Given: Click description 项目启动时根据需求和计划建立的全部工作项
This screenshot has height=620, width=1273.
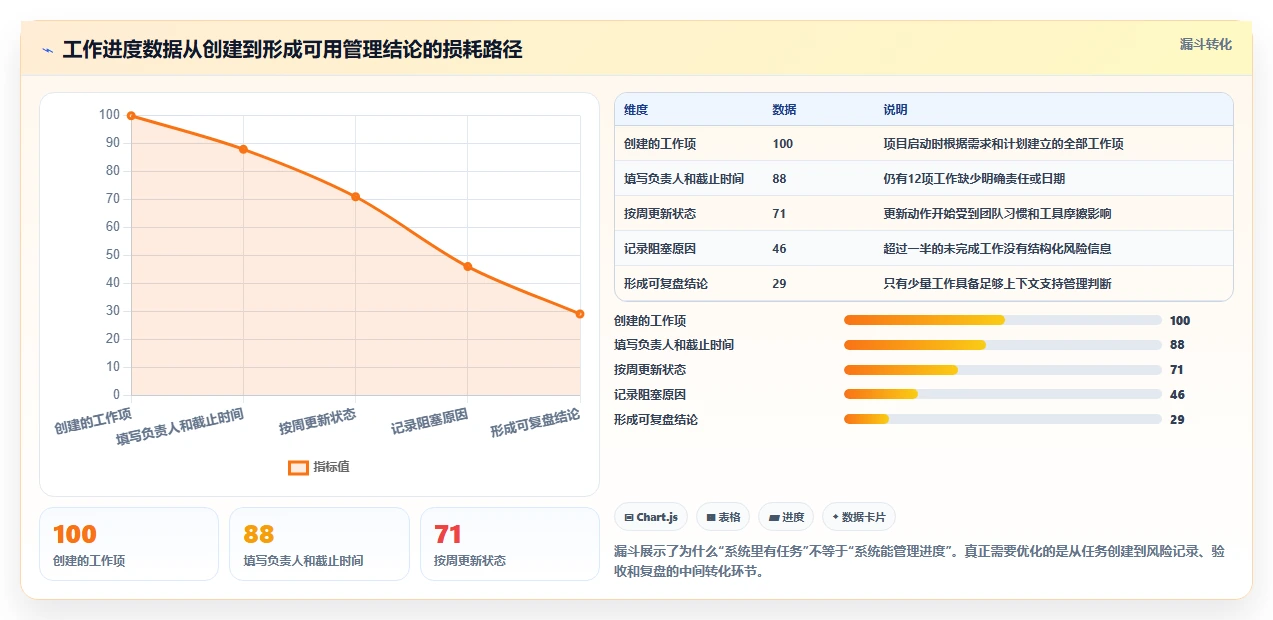Looking at the screenshot, I should click(x=1003, y=144).
